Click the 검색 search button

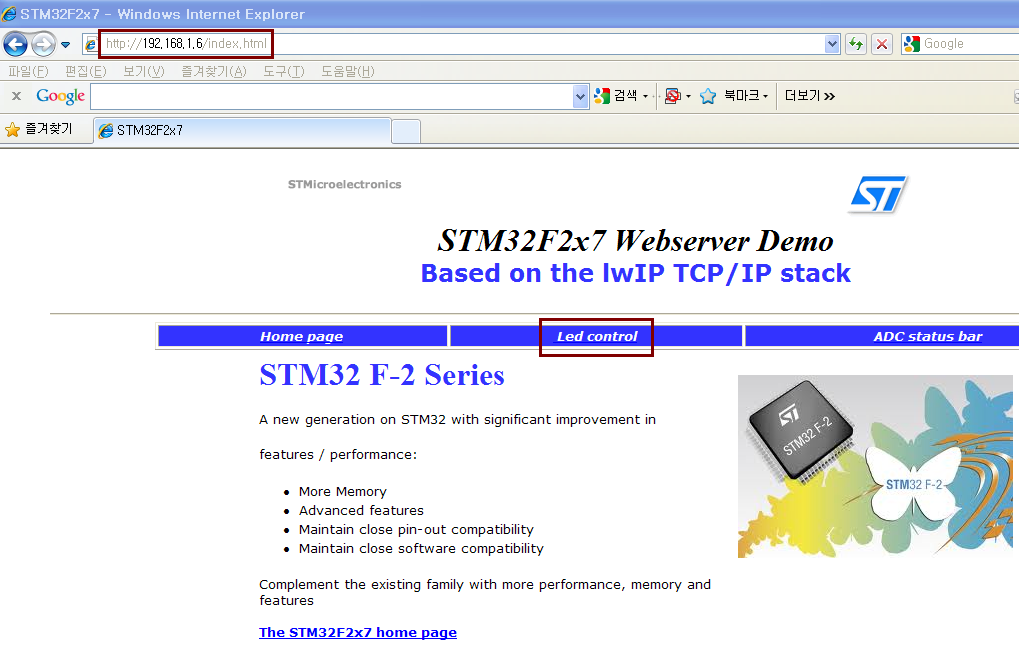[x=616, y=96]
